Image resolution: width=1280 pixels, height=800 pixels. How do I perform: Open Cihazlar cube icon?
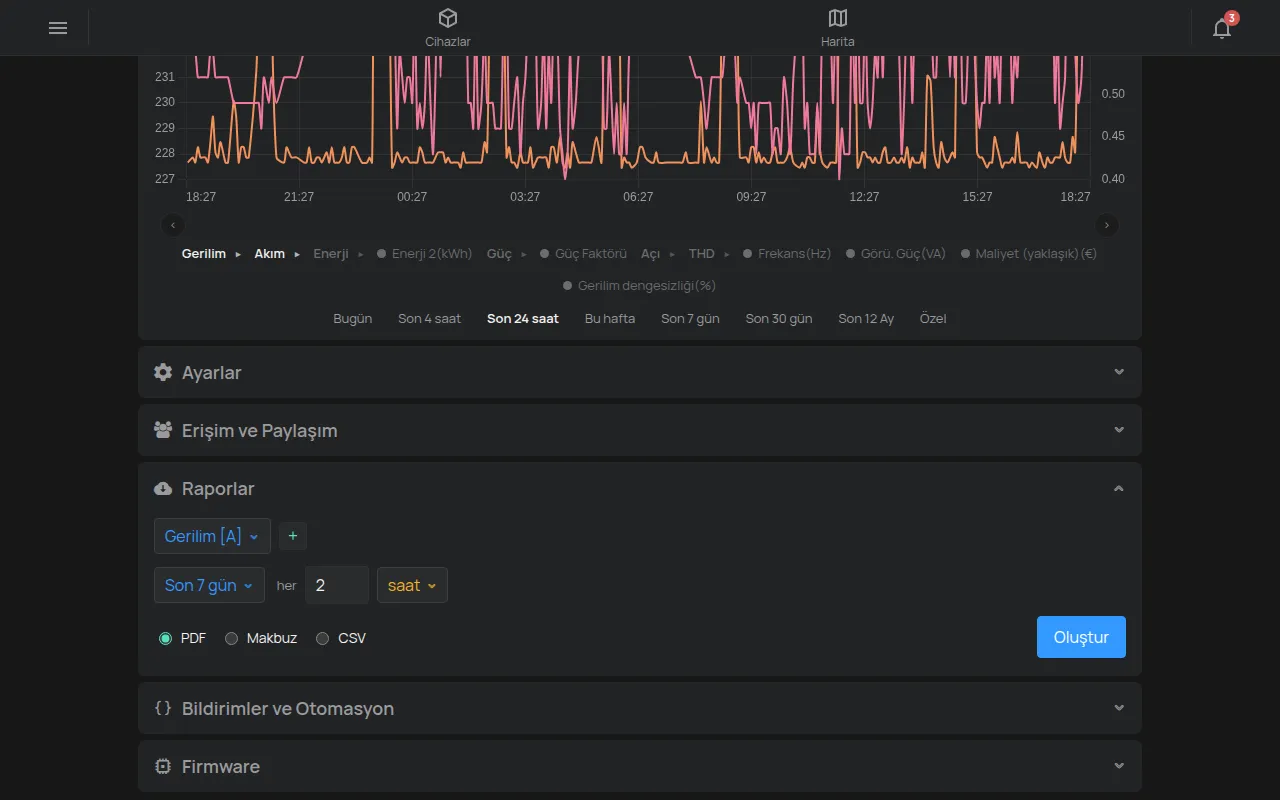coord(448,18)
